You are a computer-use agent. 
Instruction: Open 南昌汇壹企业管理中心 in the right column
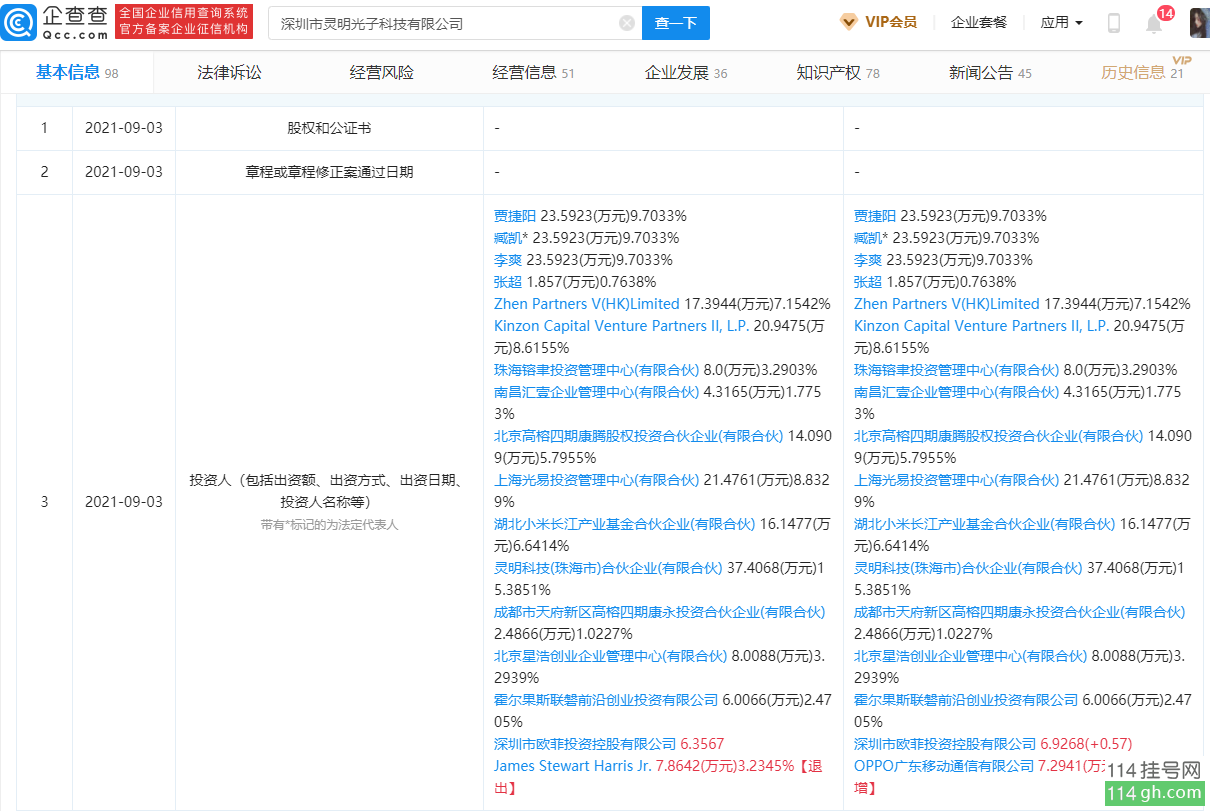tap(957, 392)
